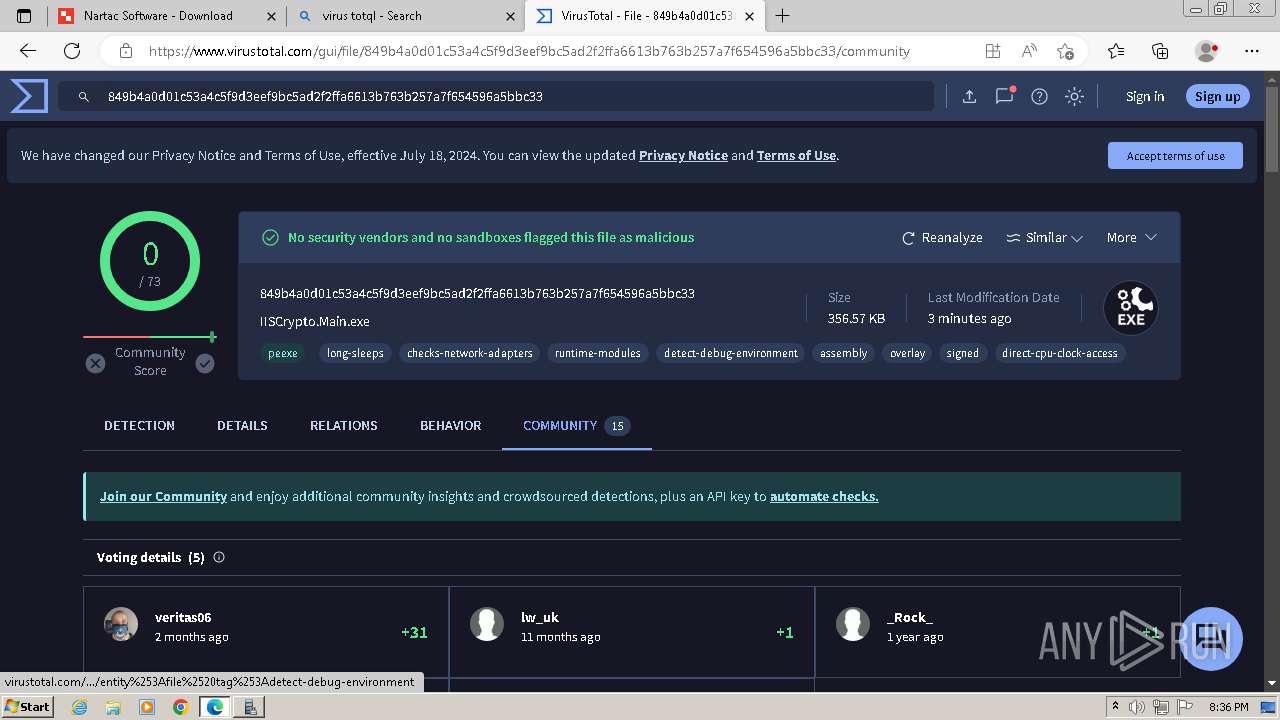Click the runtime-modules tag
The image size is (1280, 720).
tap(598, 353)
